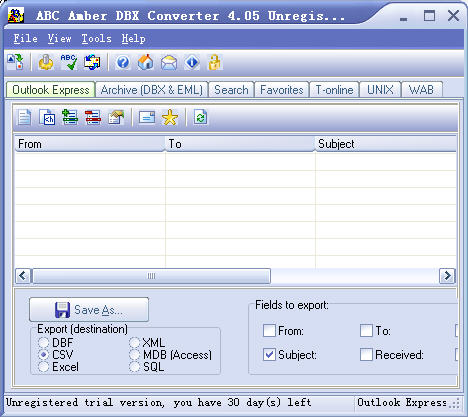Open the Help menu
468x417 pixels.
coord(133,39)
